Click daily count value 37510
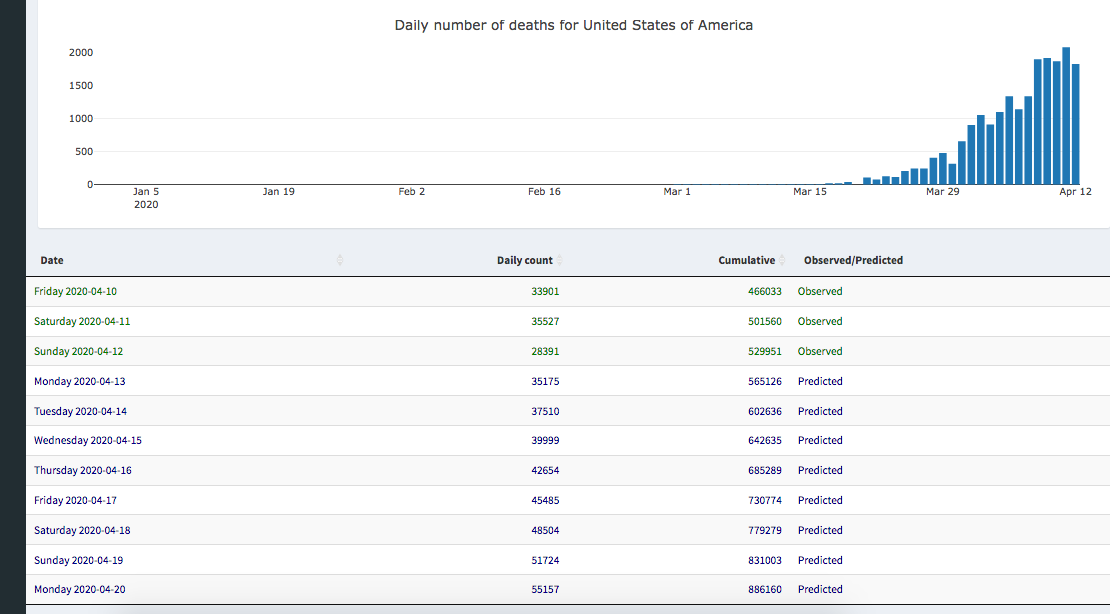The width and height of the screenshot is (1110, 614). [545, 411]
